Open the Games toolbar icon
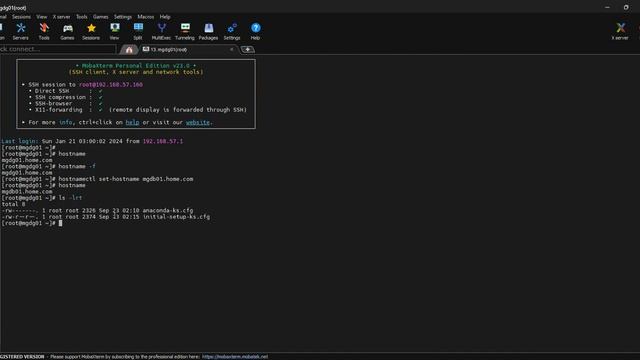The width and height of the screenshot is (640, 360). click(67, 31)
